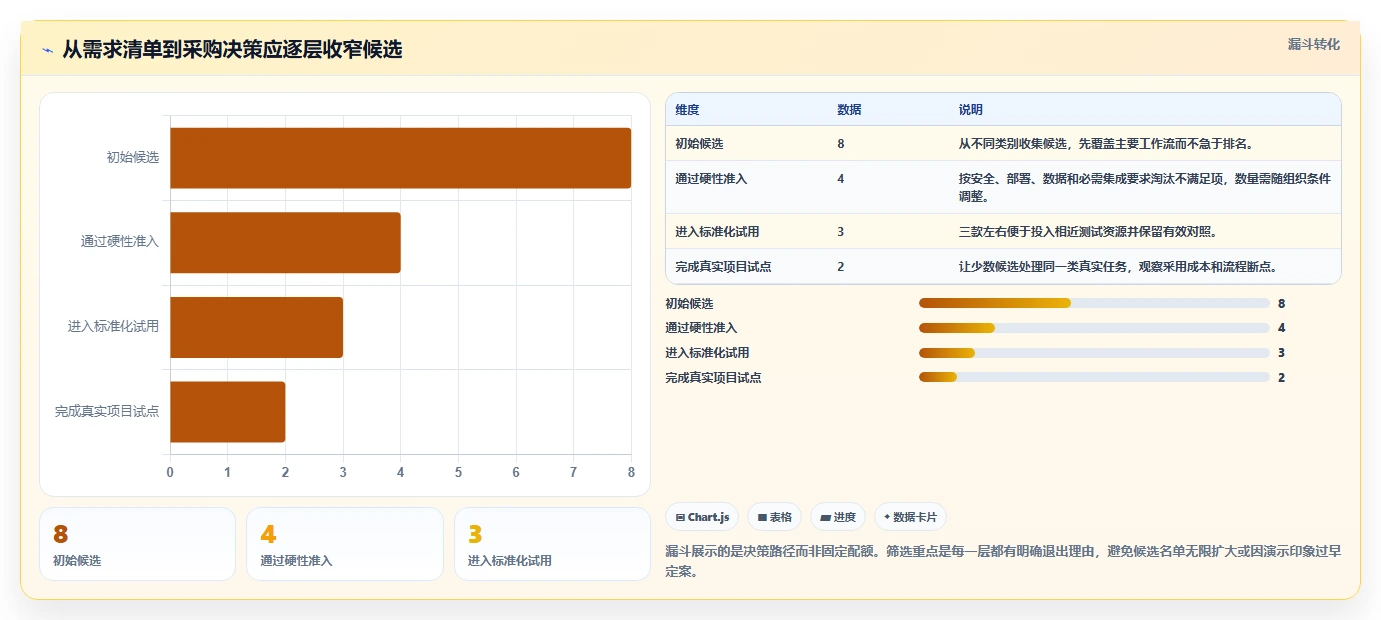Image resolution: width=1381 pixels, height=620 pixels.
Task: Click the value 8 beside the progress bar
Action: (1281, 303)
